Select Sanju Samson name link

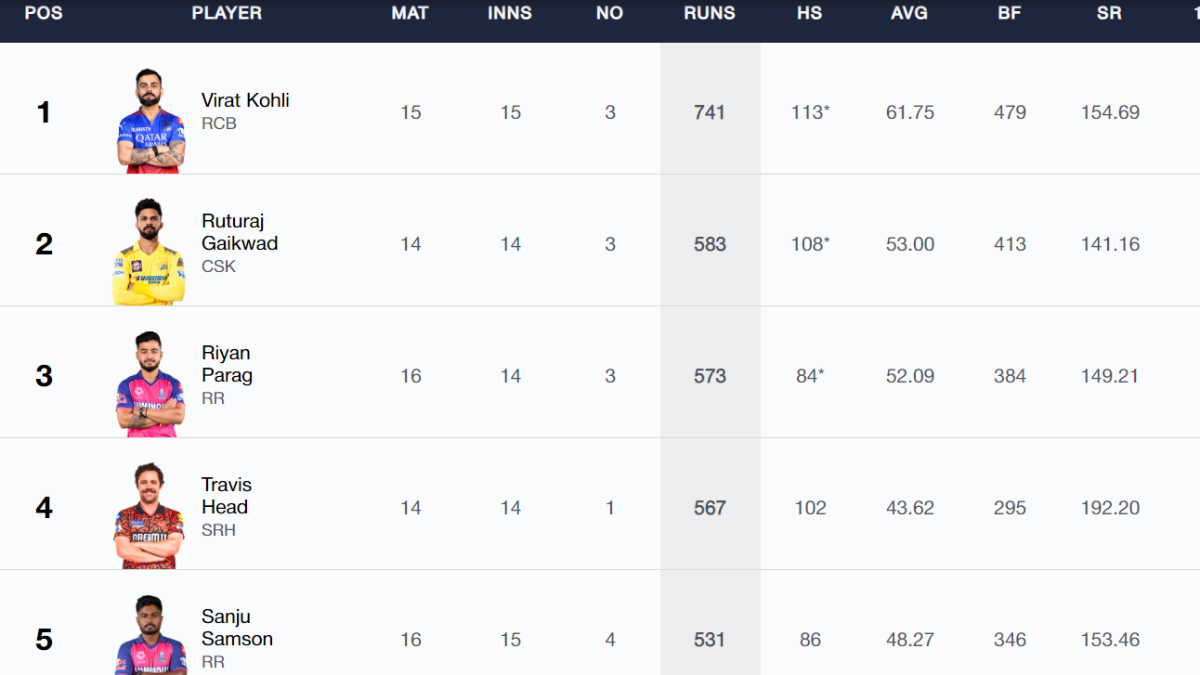coord(237,628)
